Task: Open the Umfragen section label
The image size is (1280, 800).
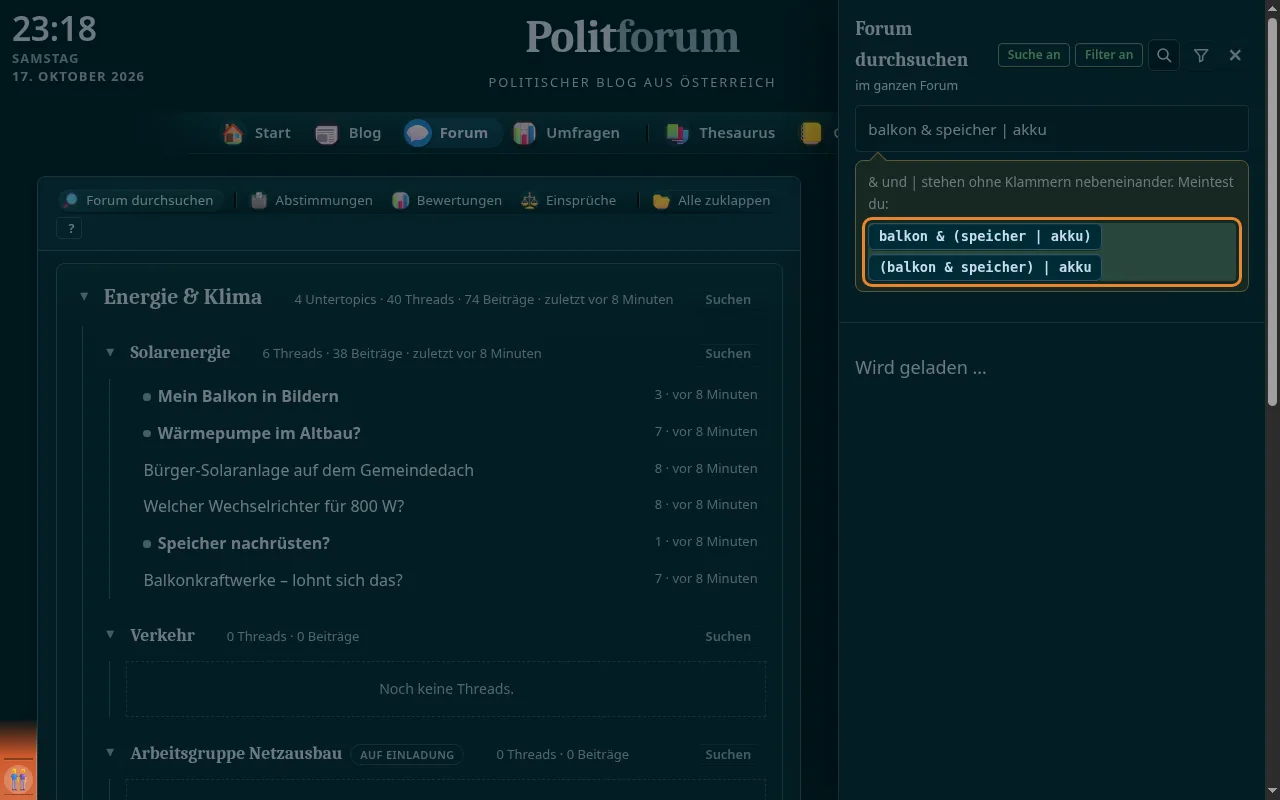Action: pos(583,133)
